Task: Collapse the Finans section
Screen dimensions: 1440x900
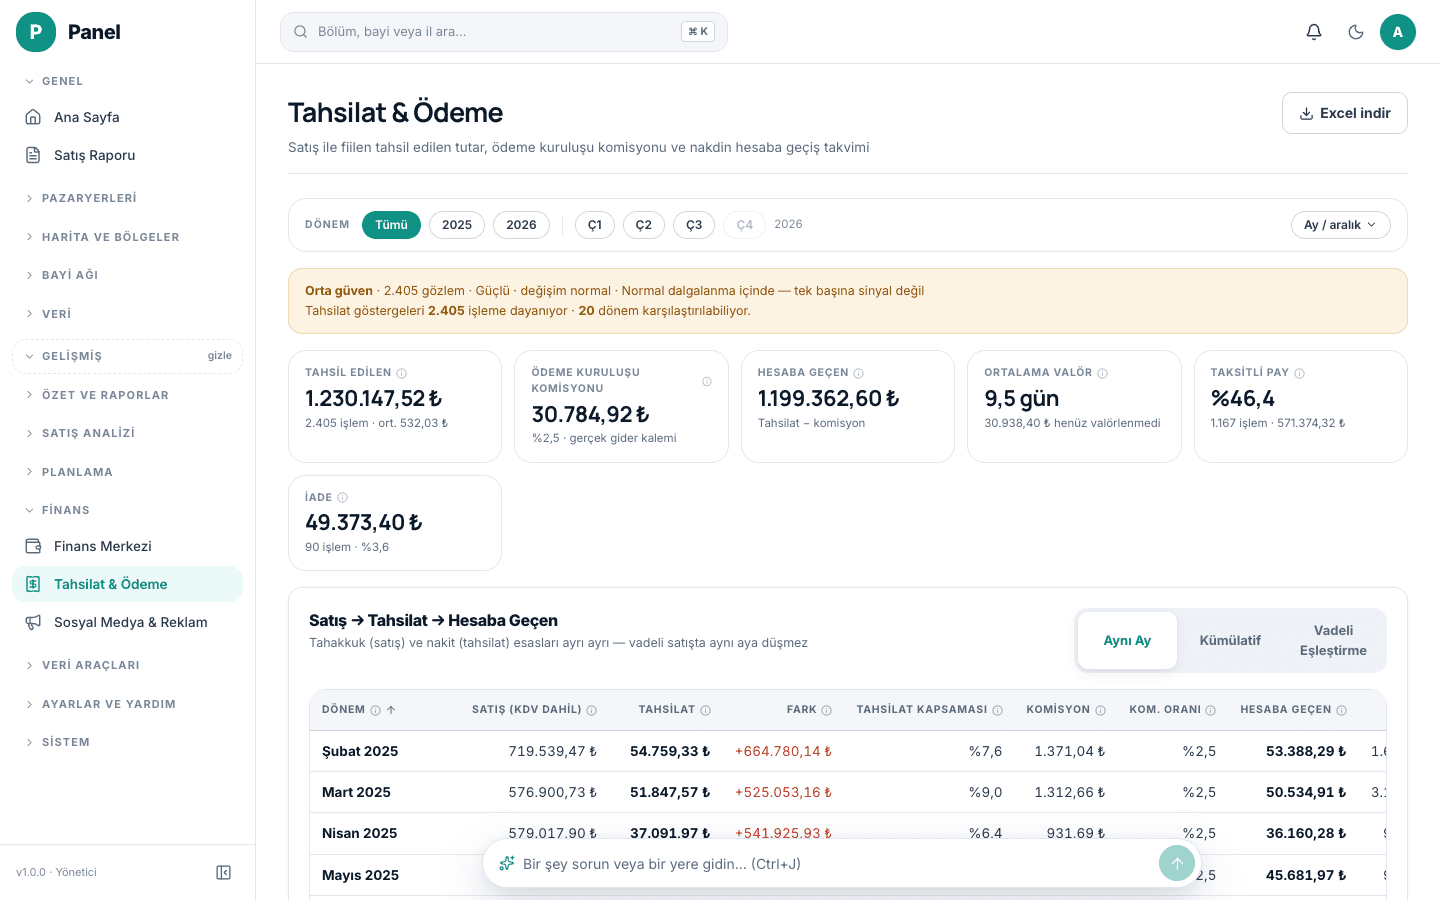Action: coord(127,510)
